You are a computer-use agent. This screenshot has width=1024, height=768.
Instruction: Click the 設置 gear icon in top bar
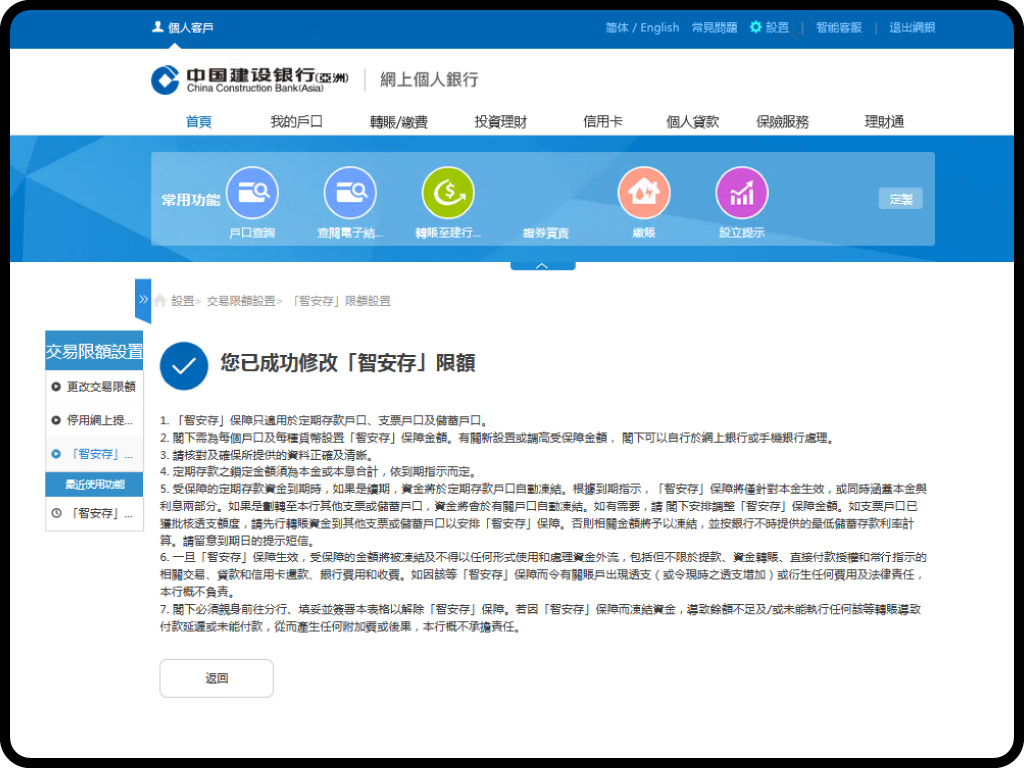coord(756,28)
